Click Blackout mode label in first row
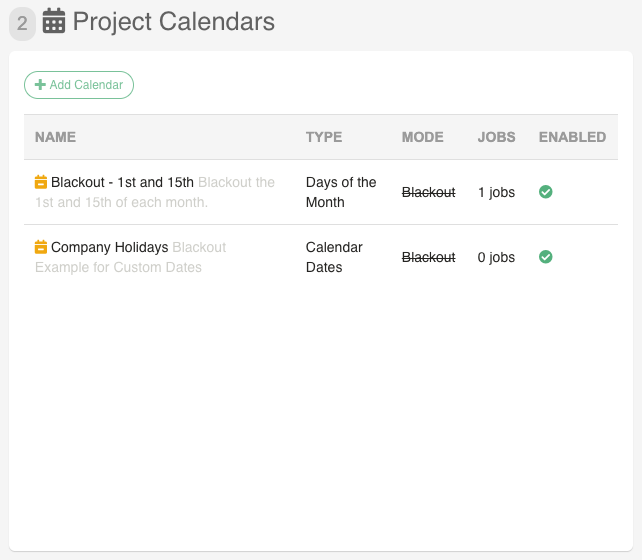This screenshot has height=560, width=642. (428, 192)
